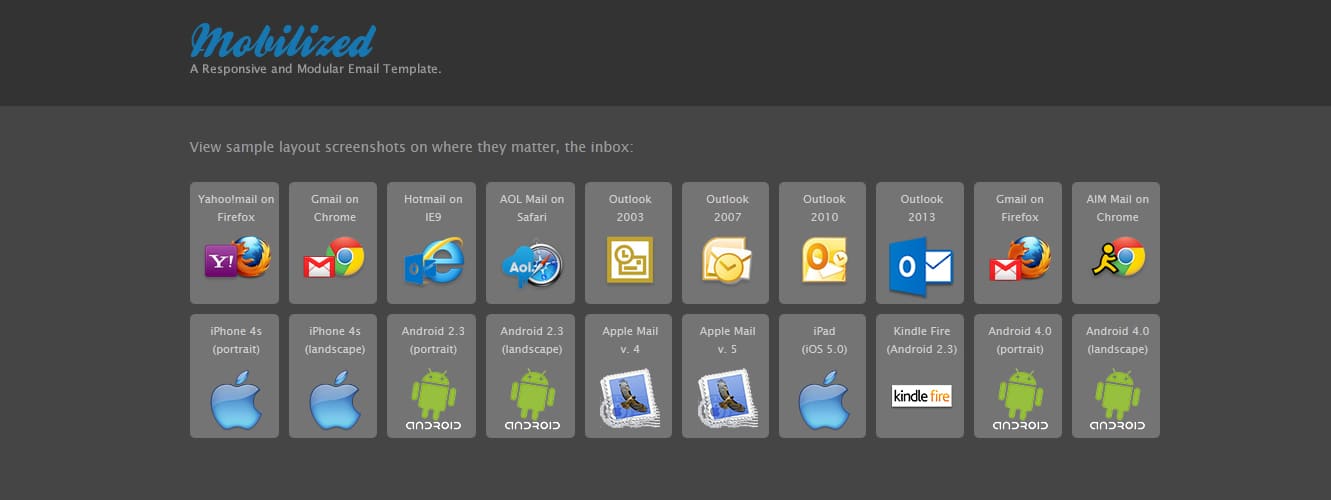Click the "Yahoo!mail on Firefox" label
1331x500 pixels.
(236, 208)
